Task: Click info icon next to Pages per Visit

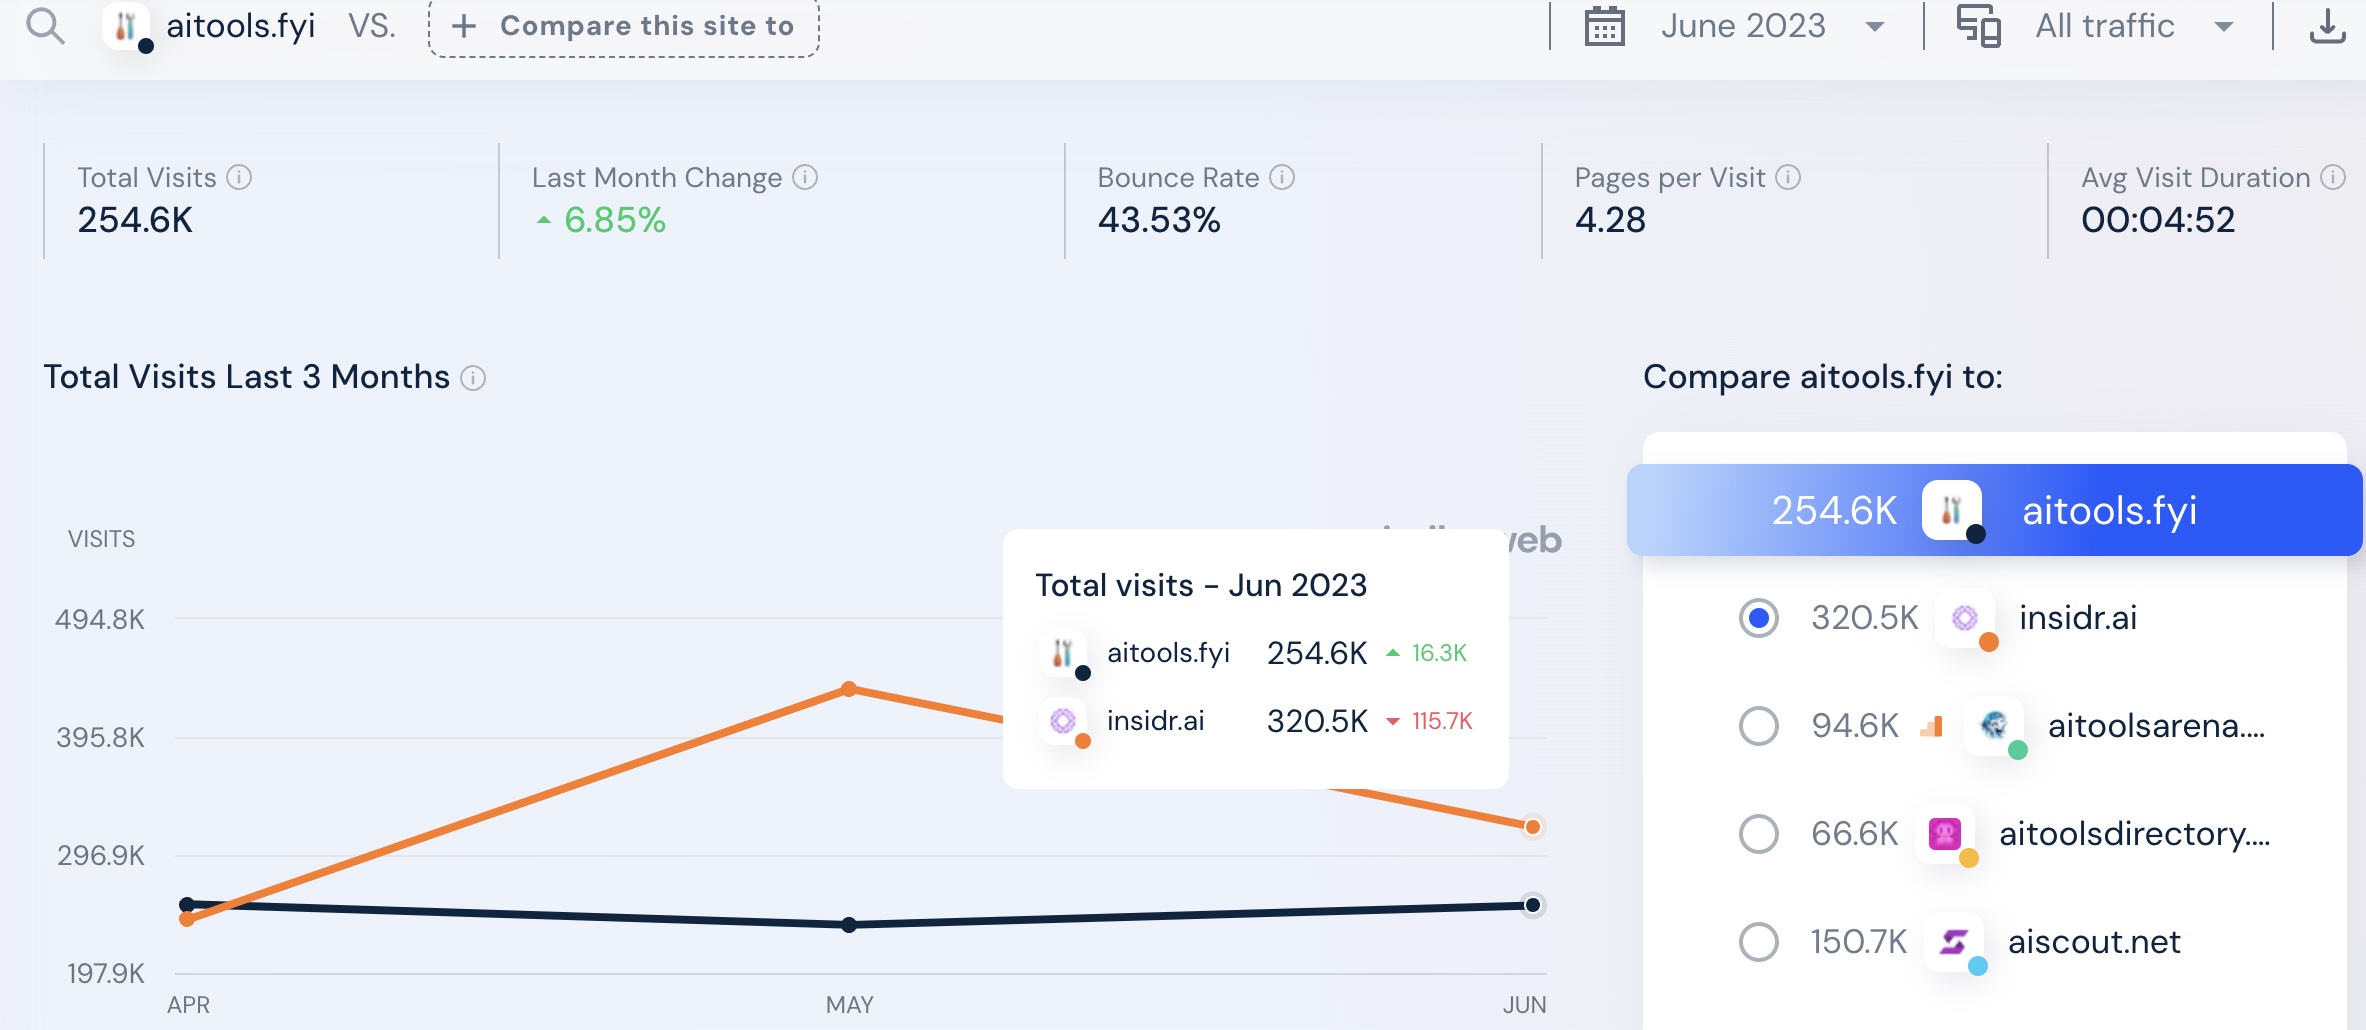Action: (1788, 177)
